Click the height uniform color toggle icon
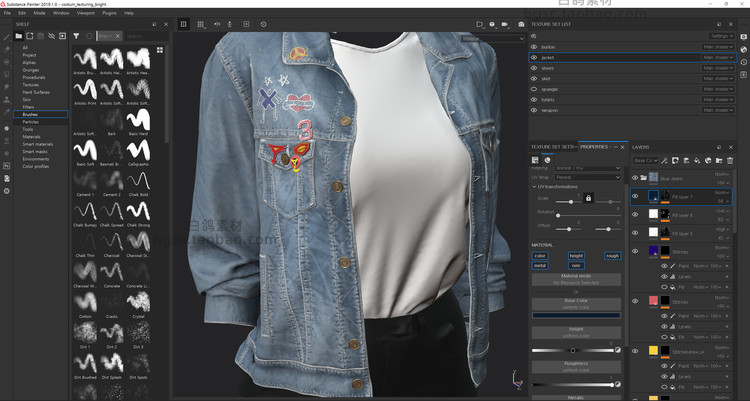The image size is (750, 401). [x=618, y=350]
